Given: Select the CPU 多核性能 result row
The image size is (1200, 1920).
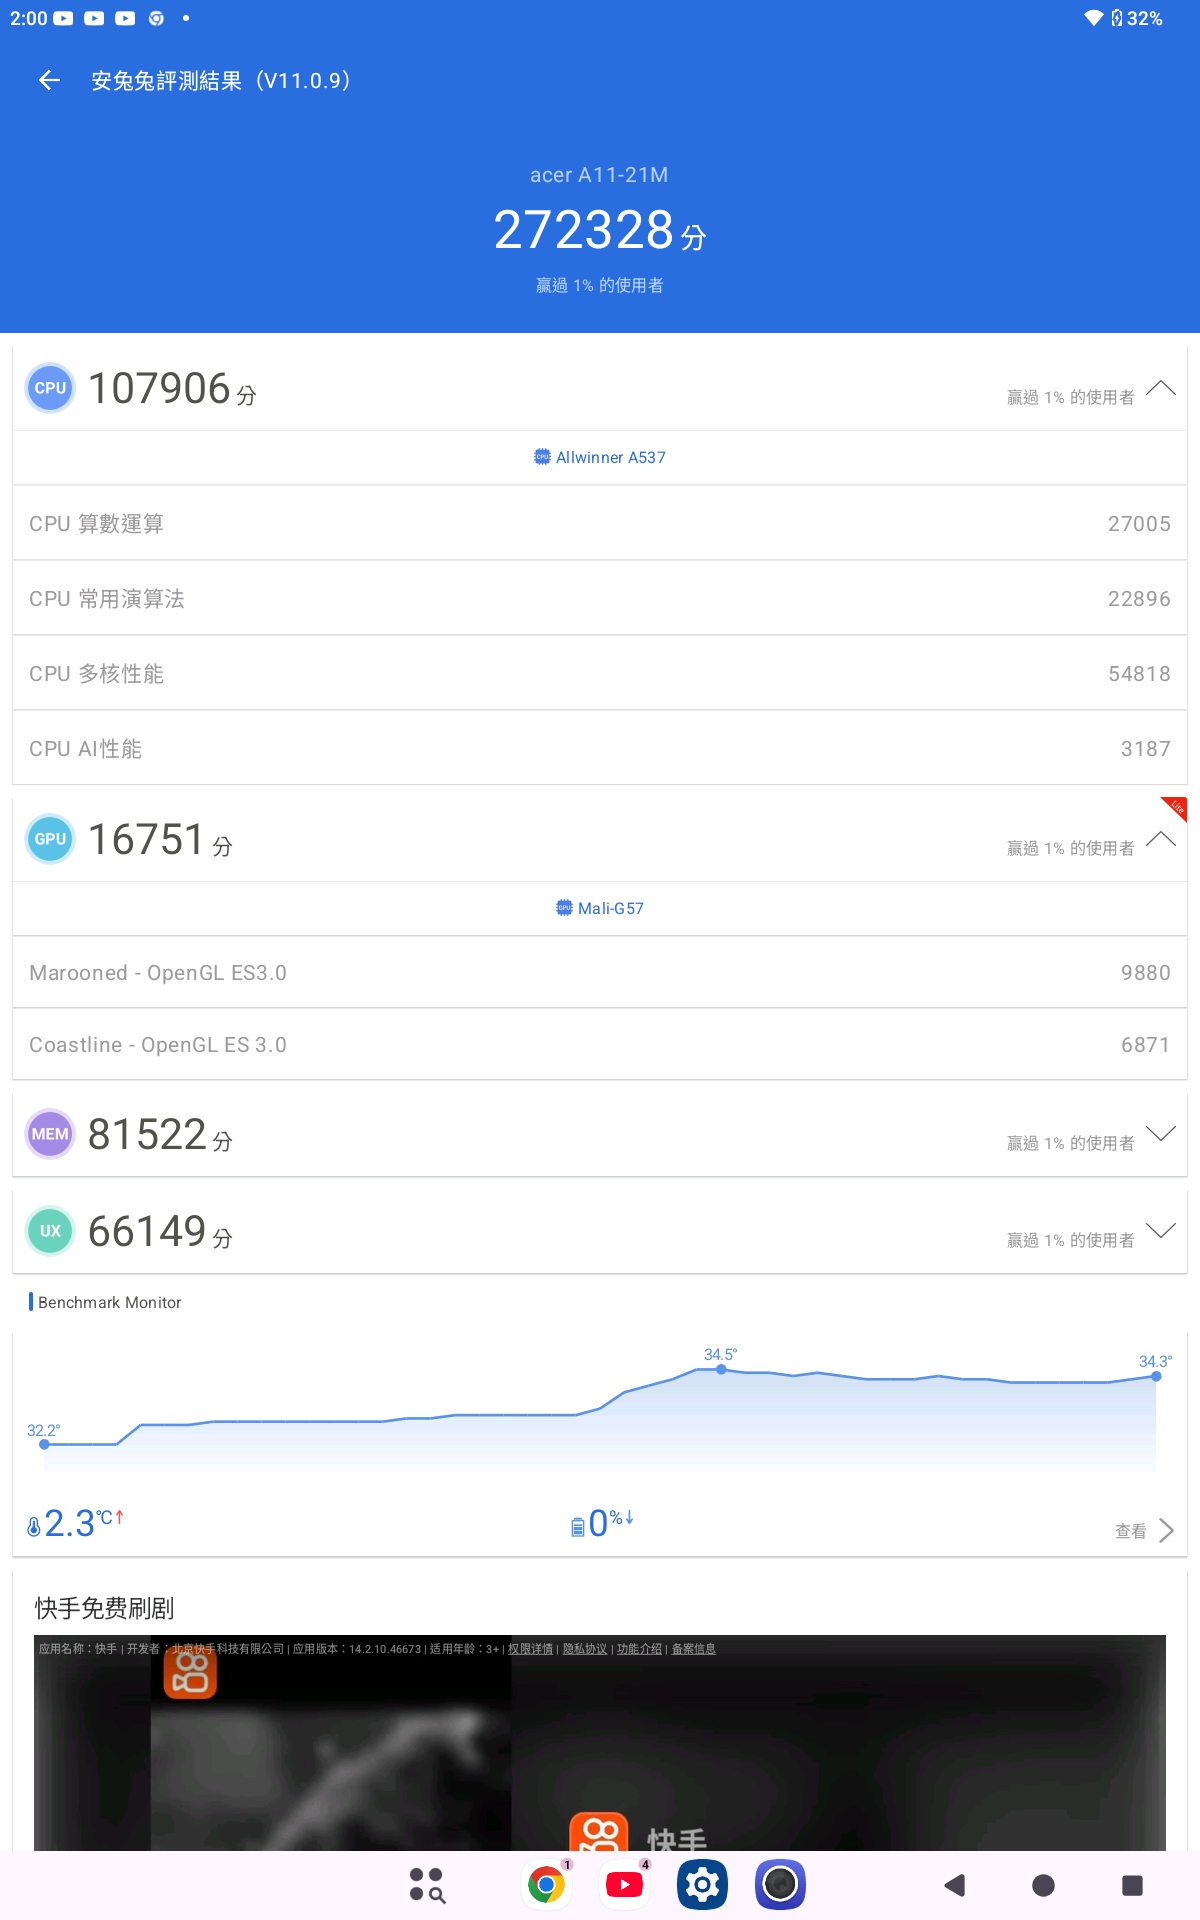Looking at the screenshot, I should pyautogui.click(x=600, y=673).
